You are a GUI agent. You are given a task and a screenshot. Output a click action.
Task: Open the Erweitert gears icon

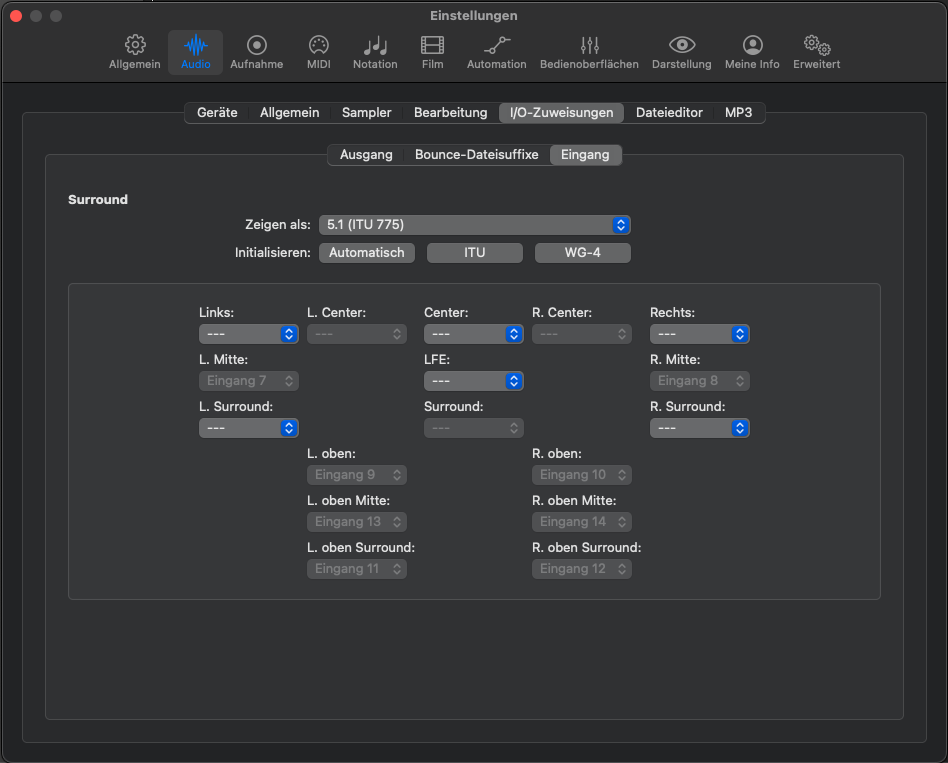click(817, 46)
